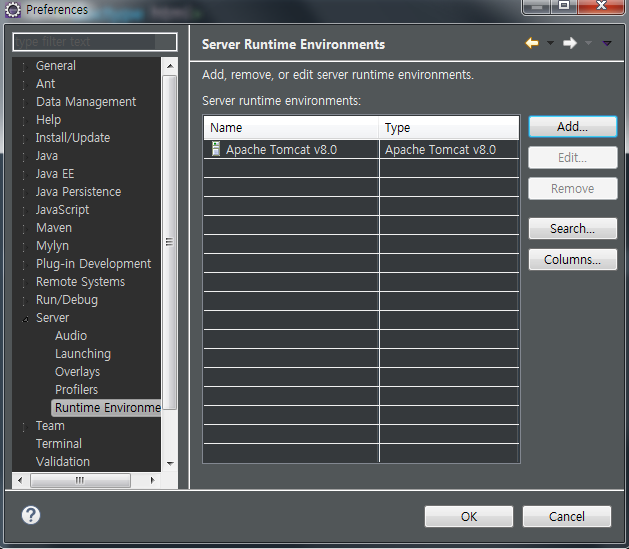Expand the Data Management node
Image resolution: width=629 pixels, height=549 pixels.
25,103
